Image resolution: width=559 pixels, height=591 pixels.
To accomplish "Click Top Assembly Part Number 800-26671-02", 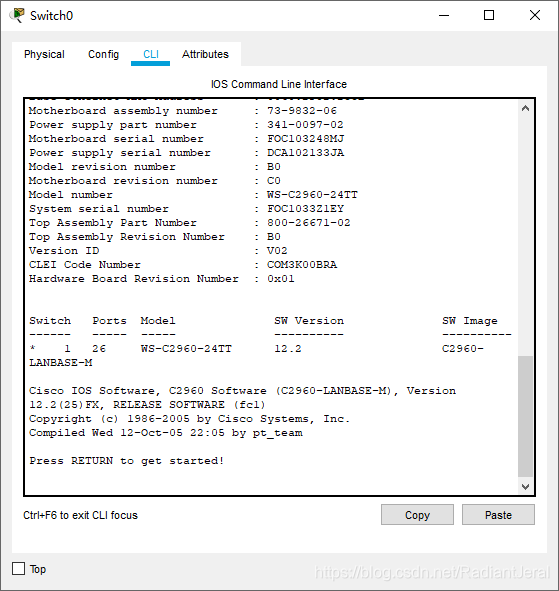I will [x=309, y=223].
